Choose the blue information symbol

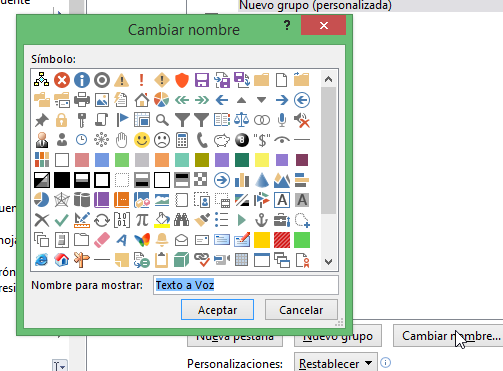pos(82,80)
